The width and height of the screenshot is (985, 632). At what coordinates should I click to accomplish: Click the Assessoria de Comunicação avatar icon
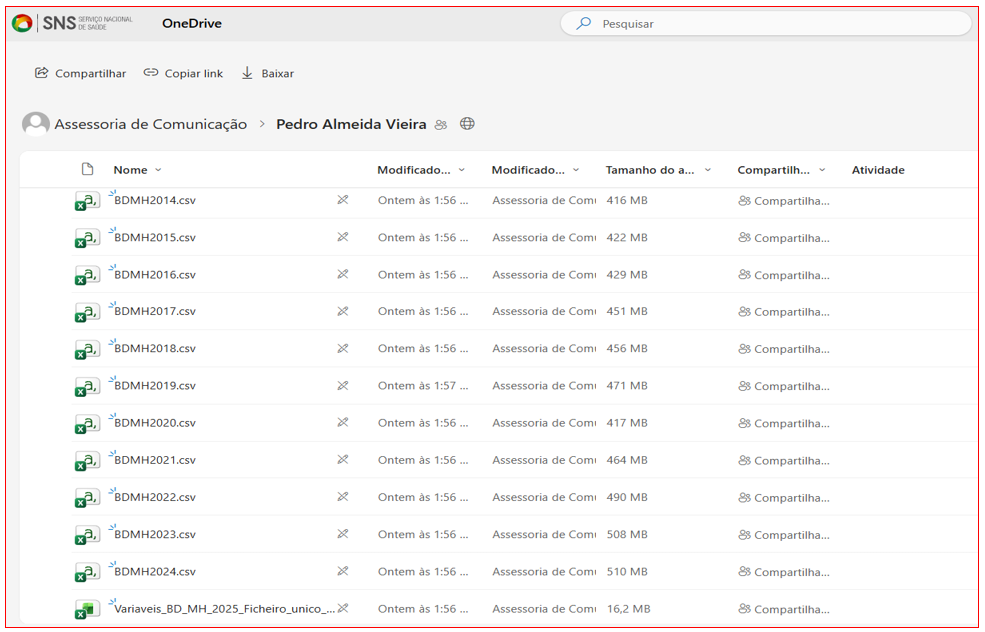36,124
